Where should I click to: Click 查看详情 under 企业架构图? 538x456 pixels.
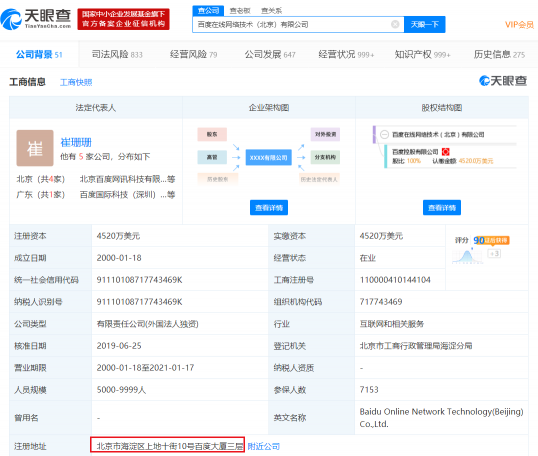pos(269,208)
